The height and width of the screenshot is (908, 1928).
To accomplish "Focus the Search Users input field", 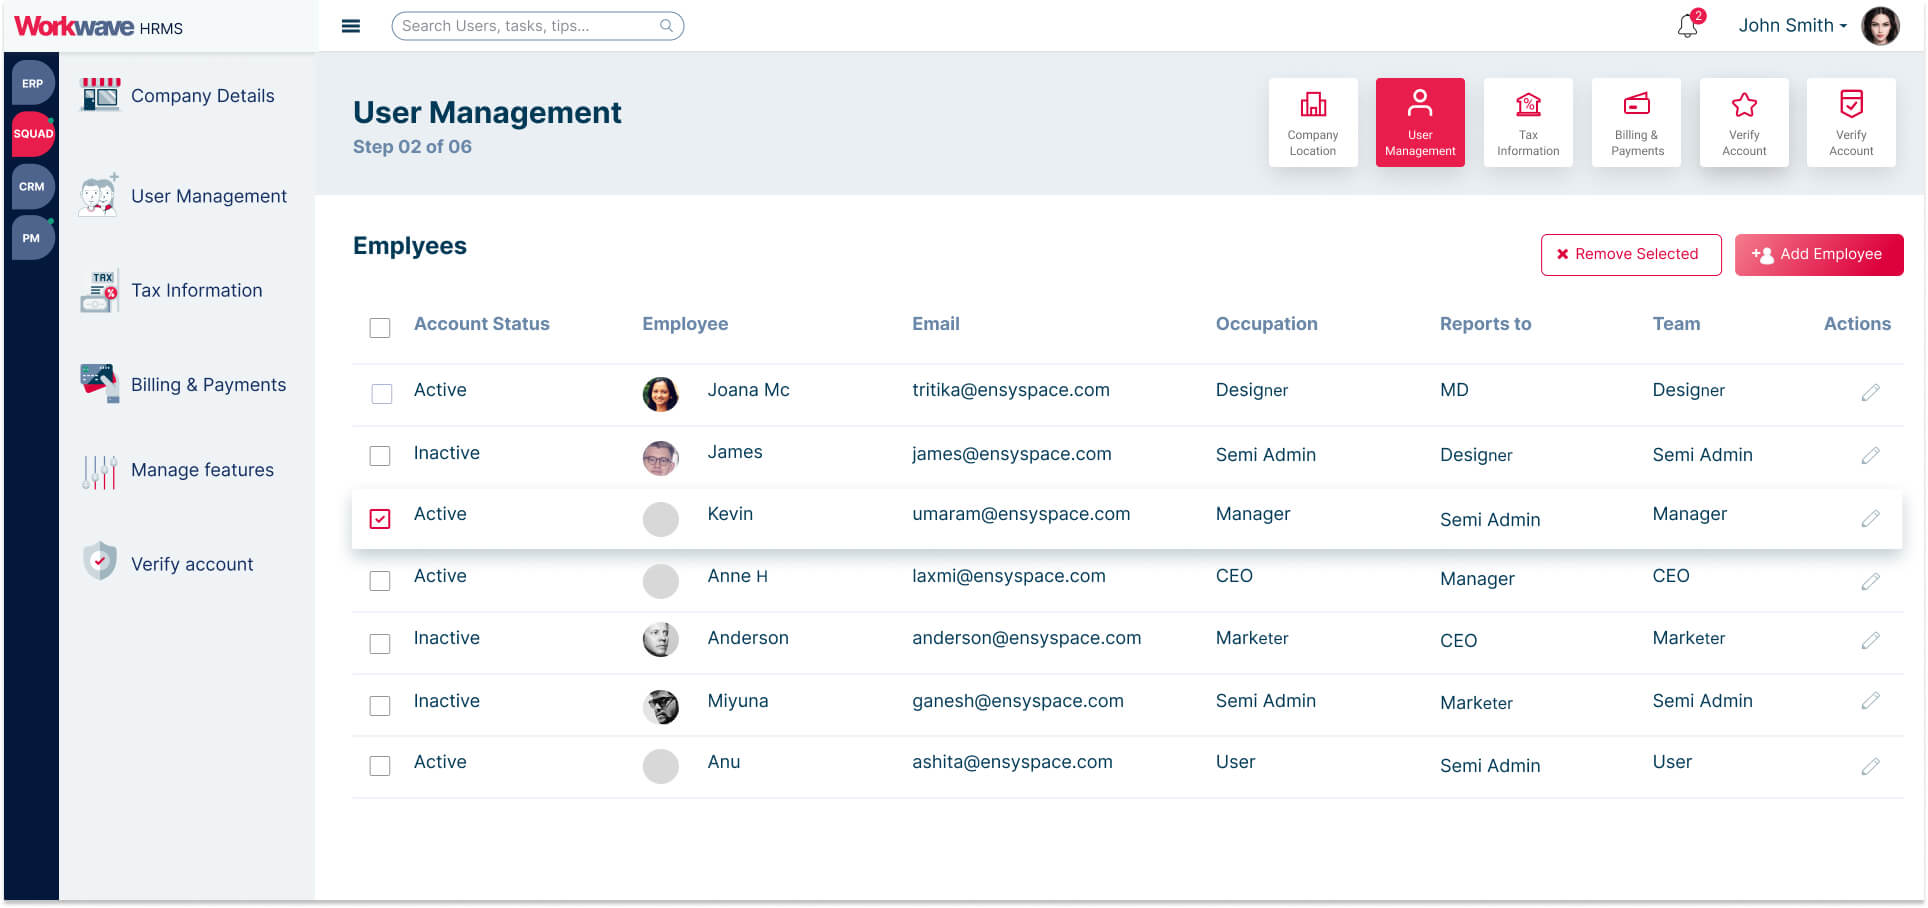I will [528, 26].
